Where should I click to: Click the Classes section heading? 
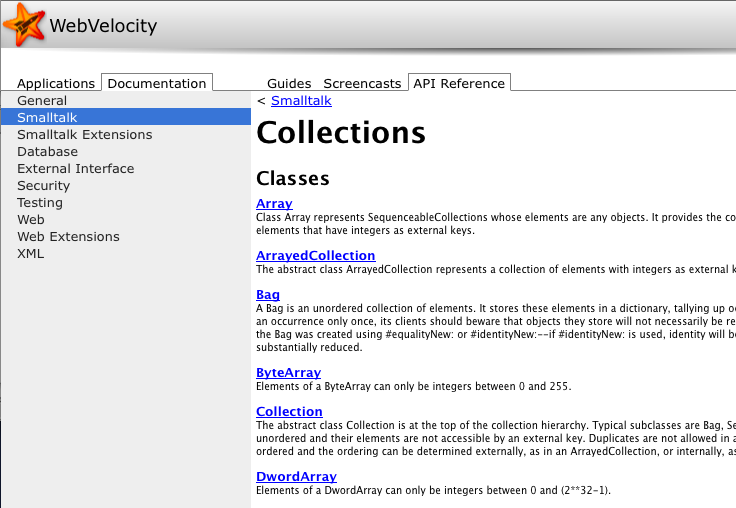point(293,178)
